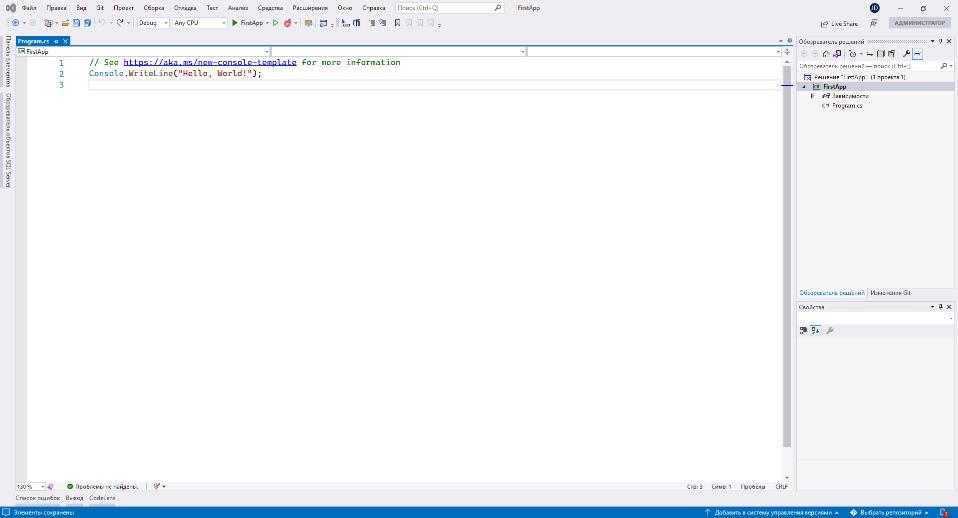Click the Undo arrow icon
The height and width of the screenshot is (518, 958).
click(x=101, y=23)
